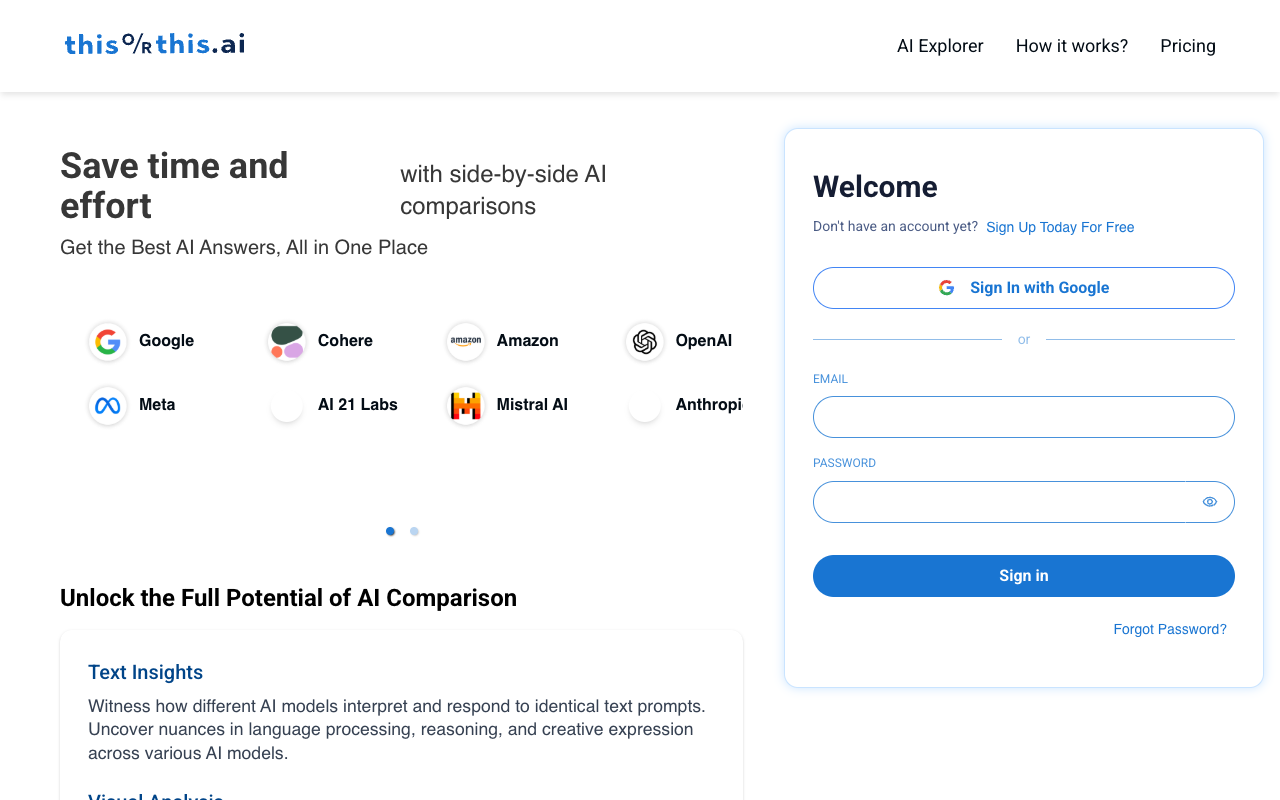Viewport: 1280px width, 800px height.
Task: Select the first carousel slide dot
Action: (390, 531)
